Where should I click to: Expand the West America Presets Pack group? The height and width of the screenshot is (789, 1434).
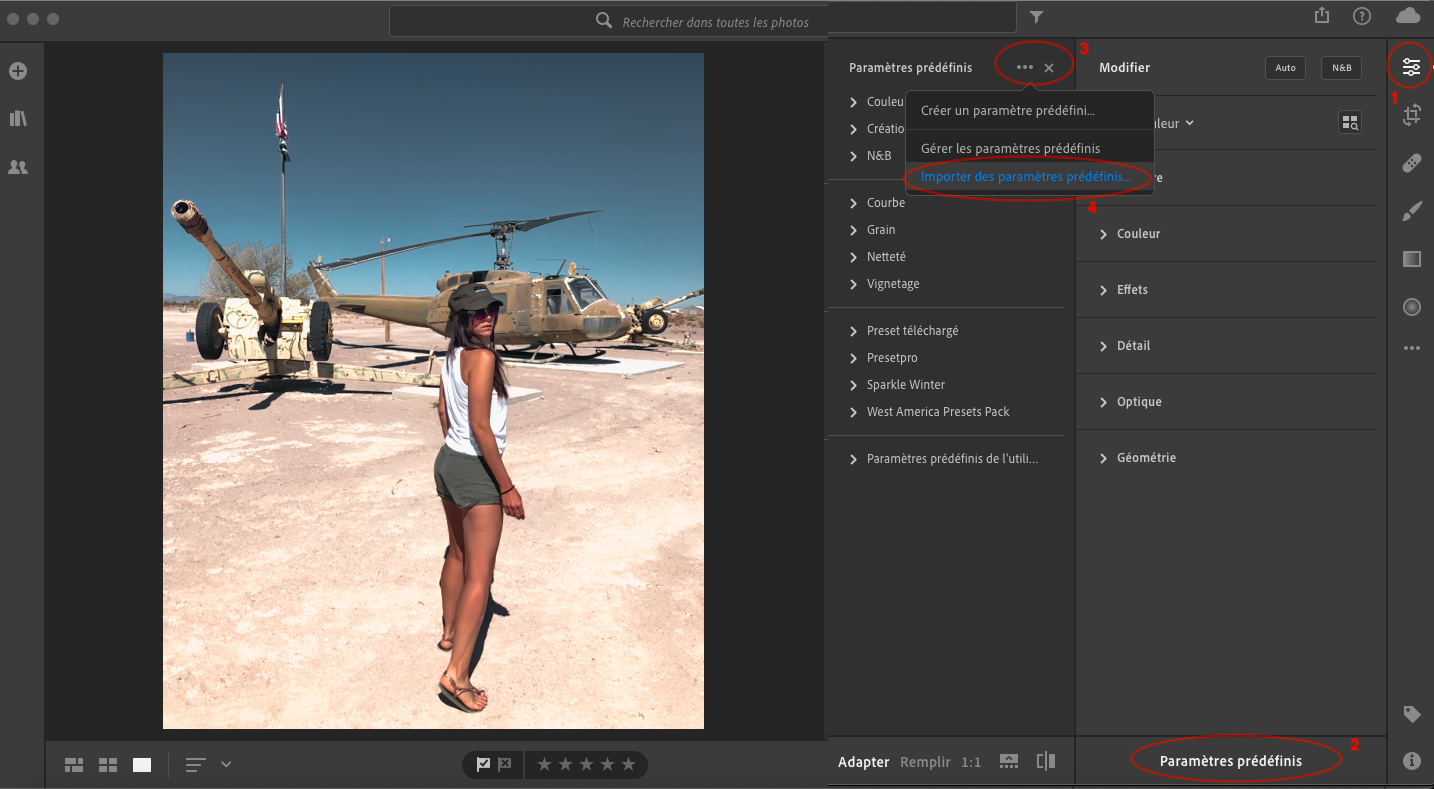click(937, 412)
